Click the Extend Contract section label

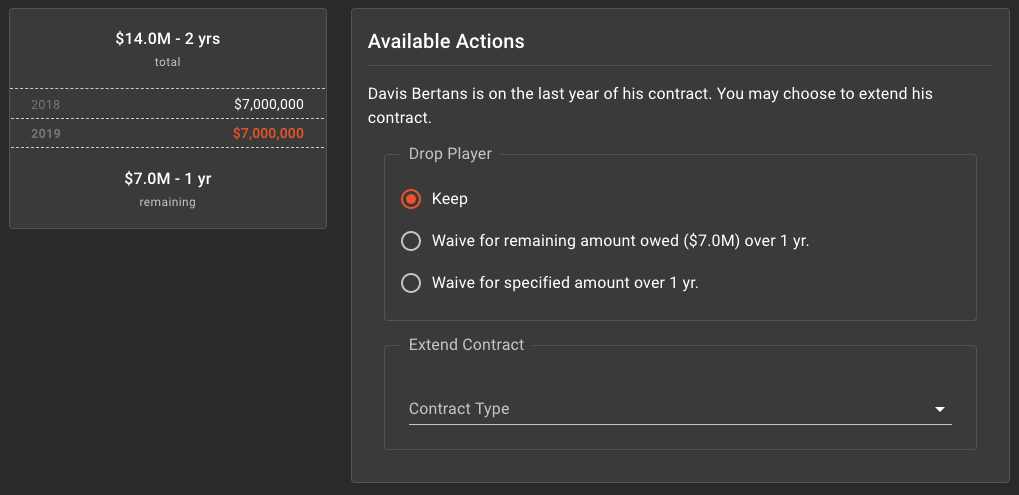466,345
